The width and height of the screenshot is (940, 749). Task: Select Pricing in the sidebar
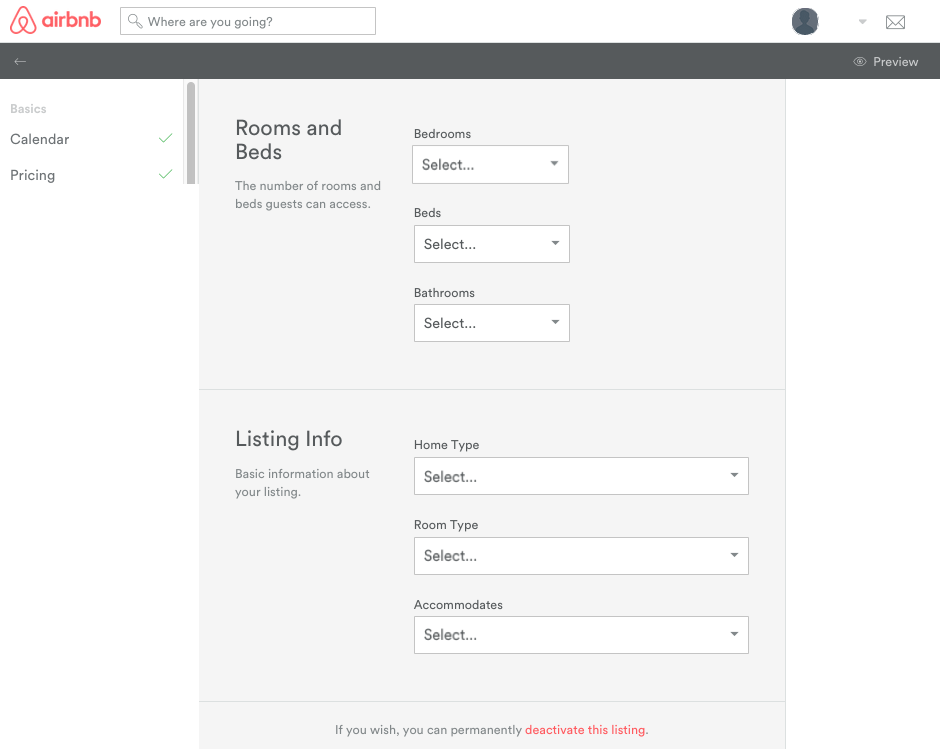pyautogui.click(x=32, y=174)
